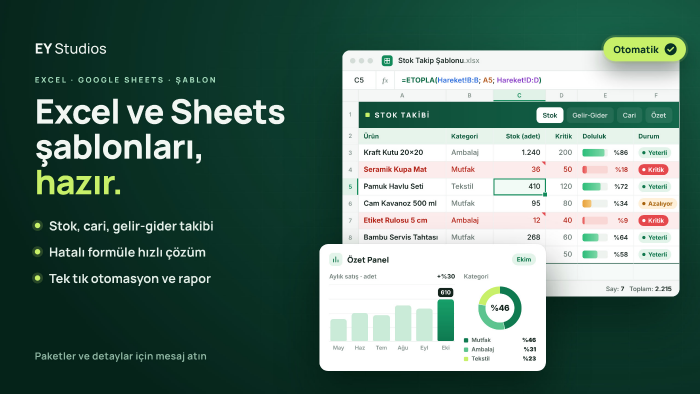Open the Stok tab
This screenshot has width=700, height=394.
click(x=550, y=115)
